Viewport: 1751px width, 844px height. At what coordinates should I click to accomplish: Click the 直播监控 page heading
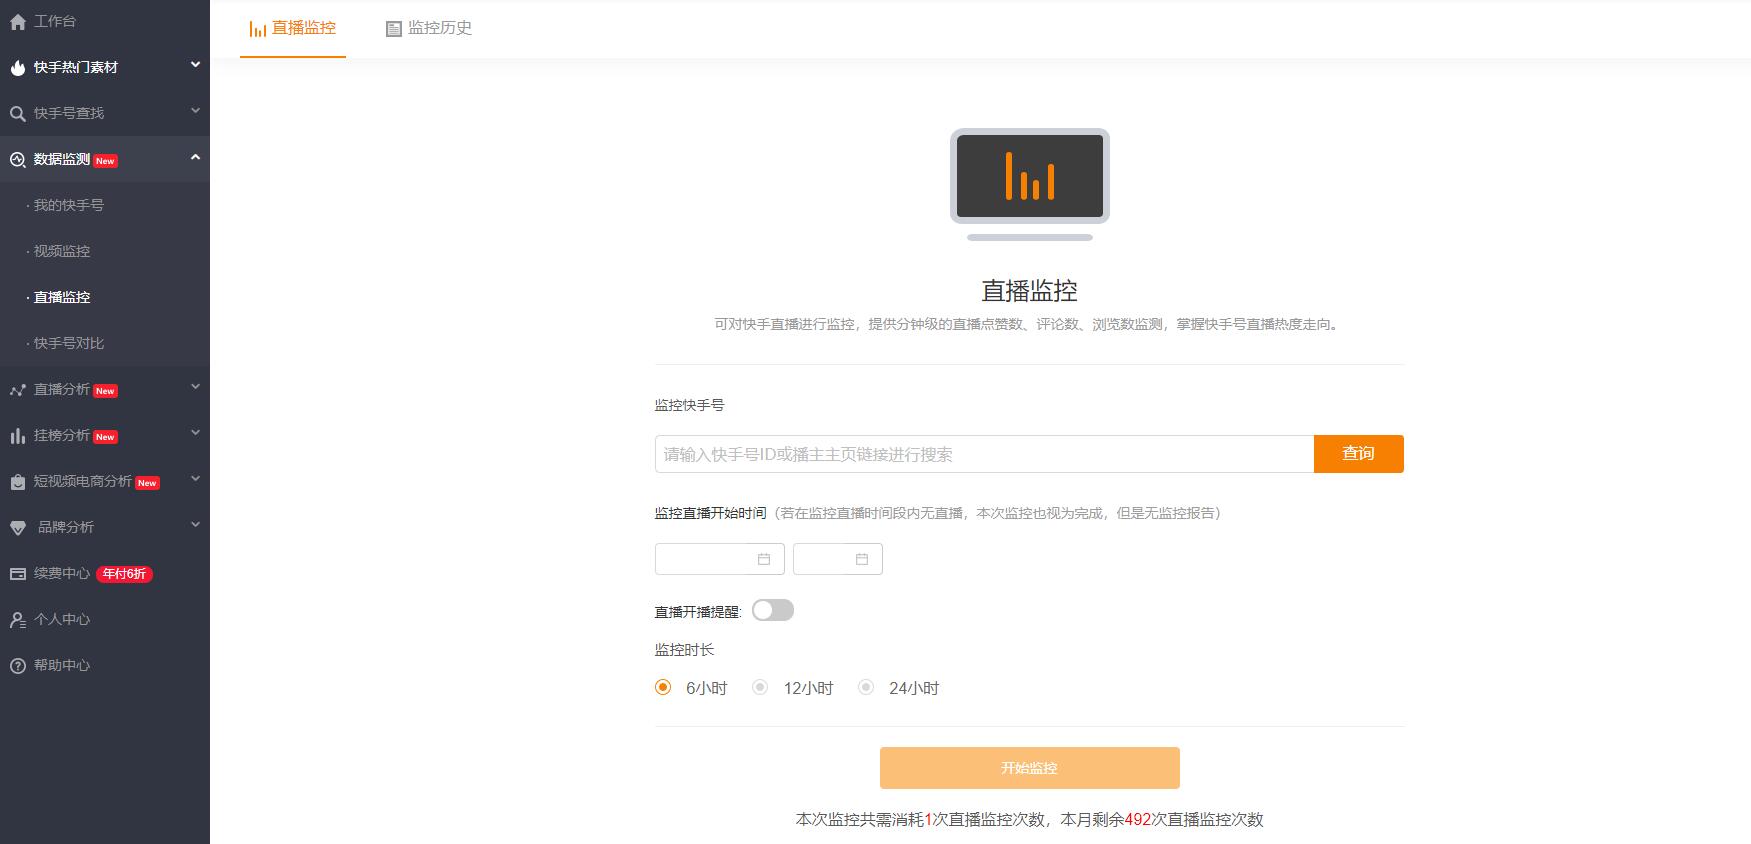(1030, 291)
